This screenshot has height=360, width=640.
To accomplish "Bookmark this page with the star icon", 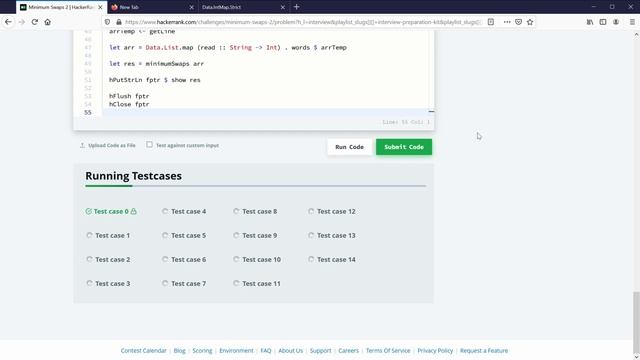I will click(x=530, y=22).
